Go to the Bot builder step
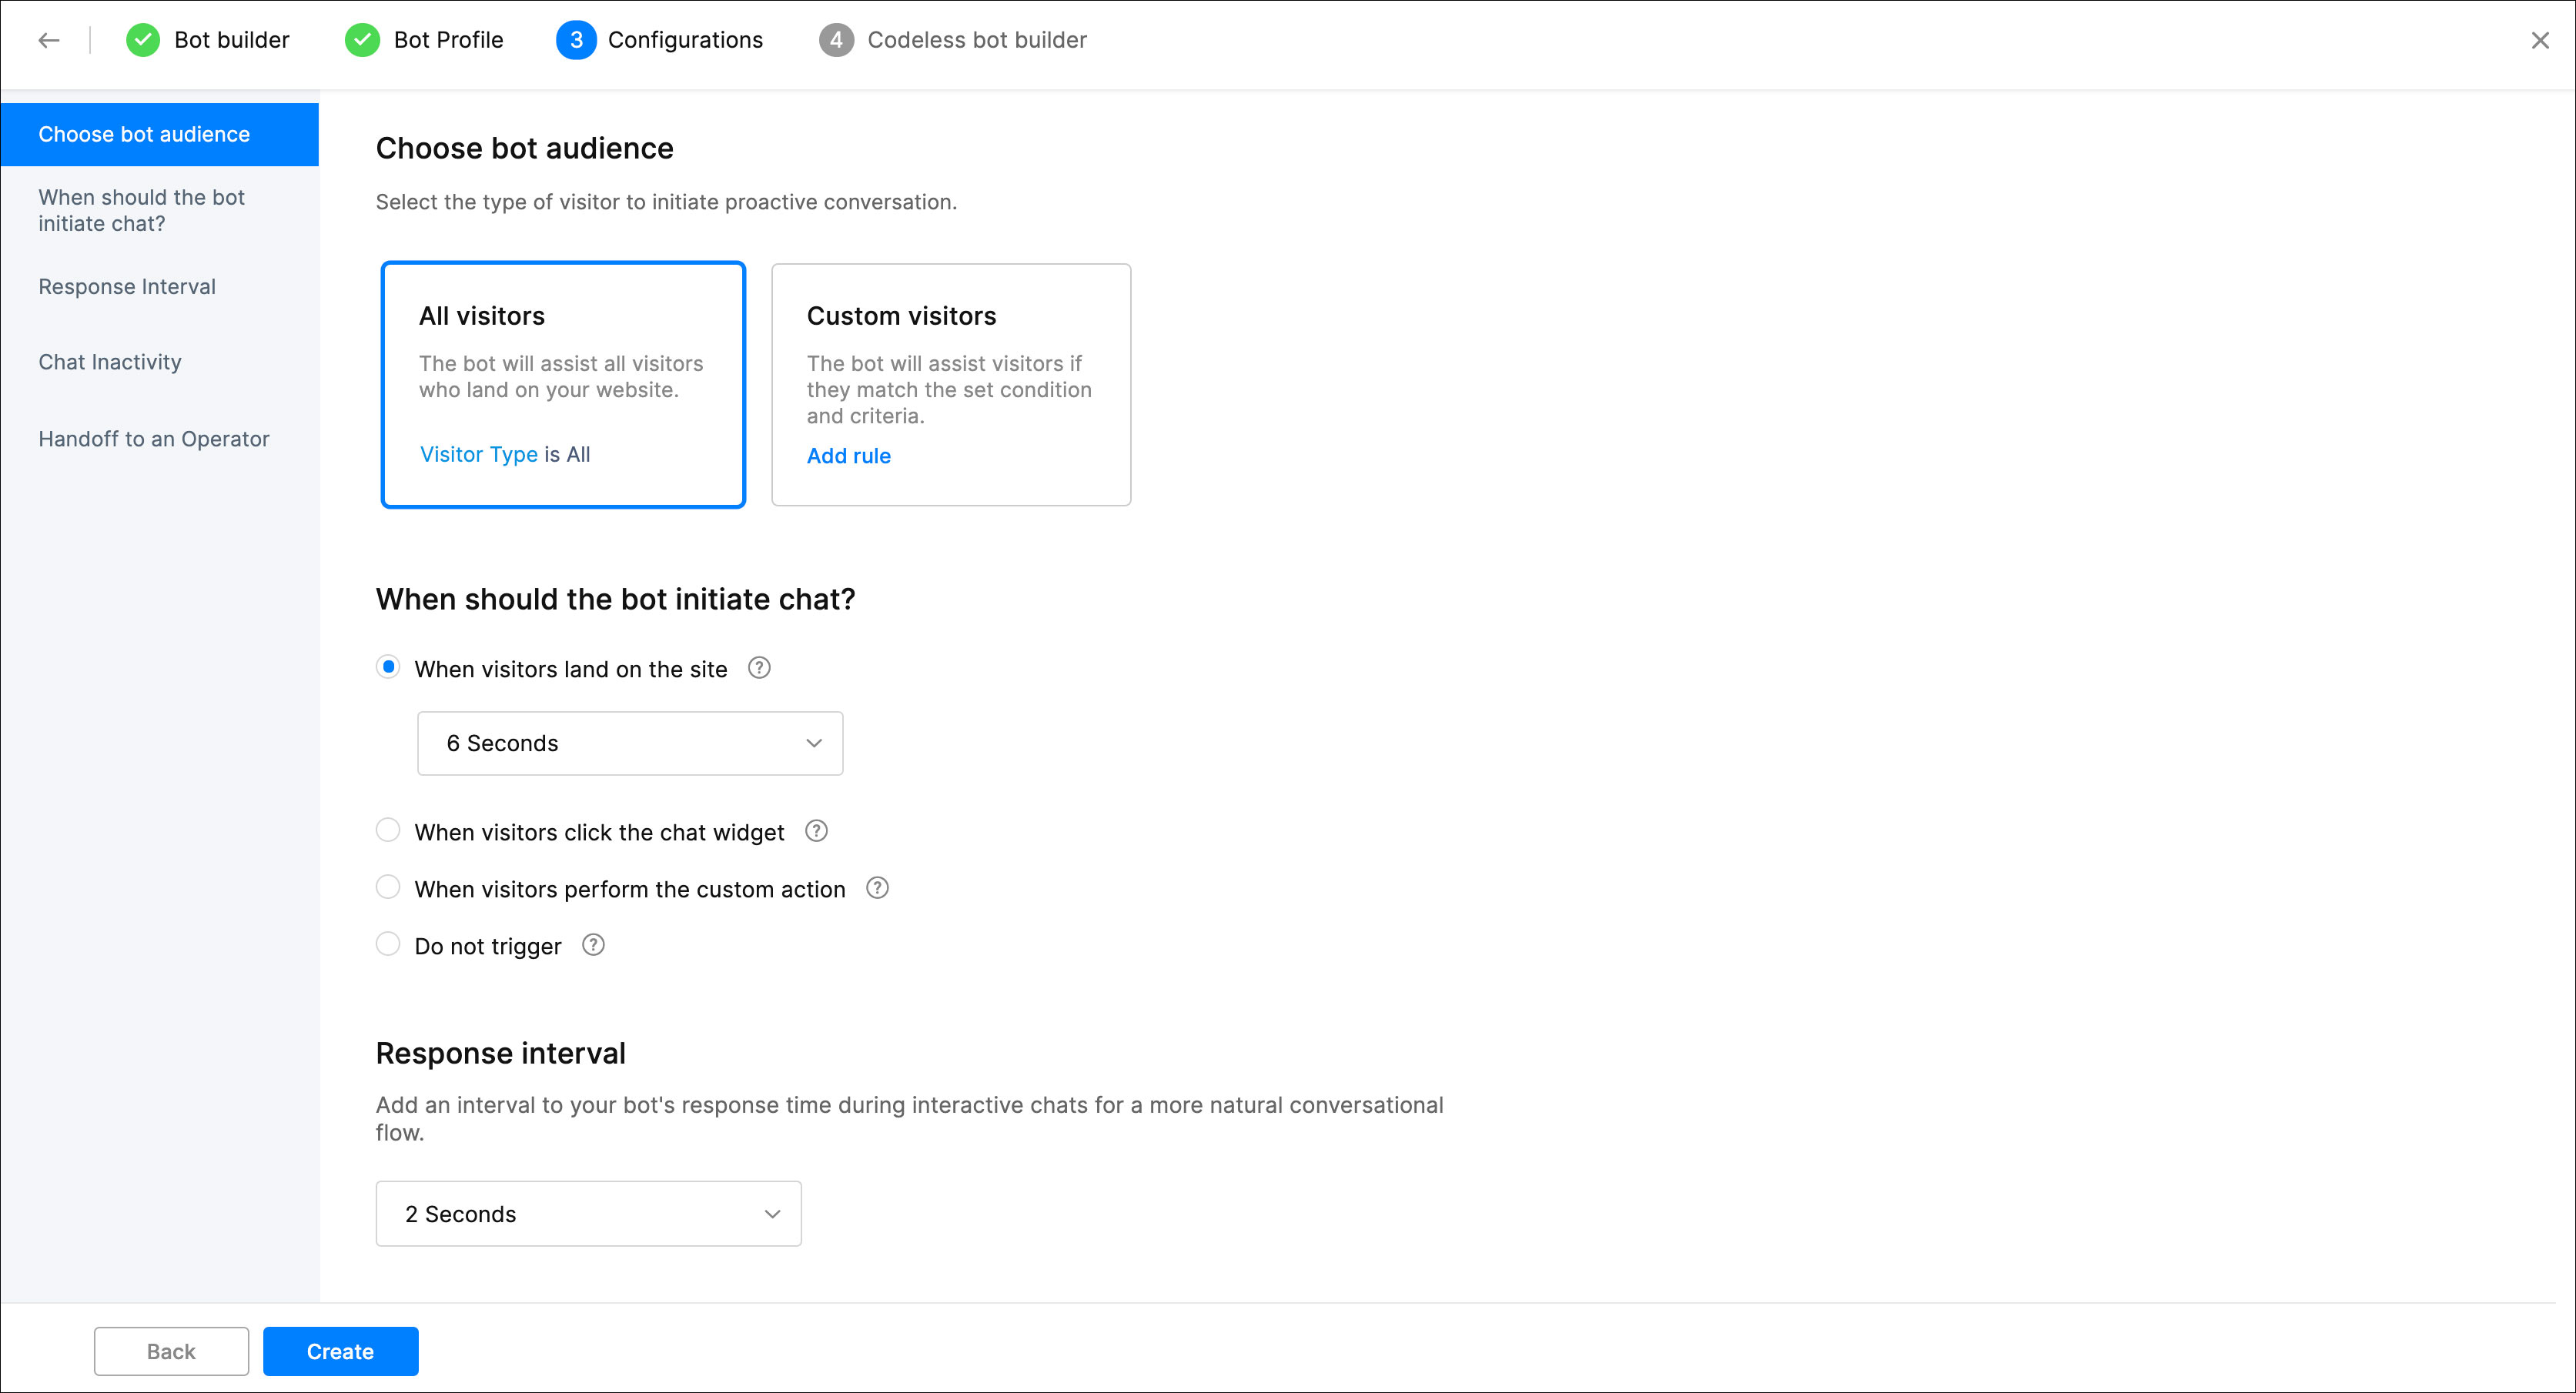The image size is (2576, 1393). click(232, 40)
